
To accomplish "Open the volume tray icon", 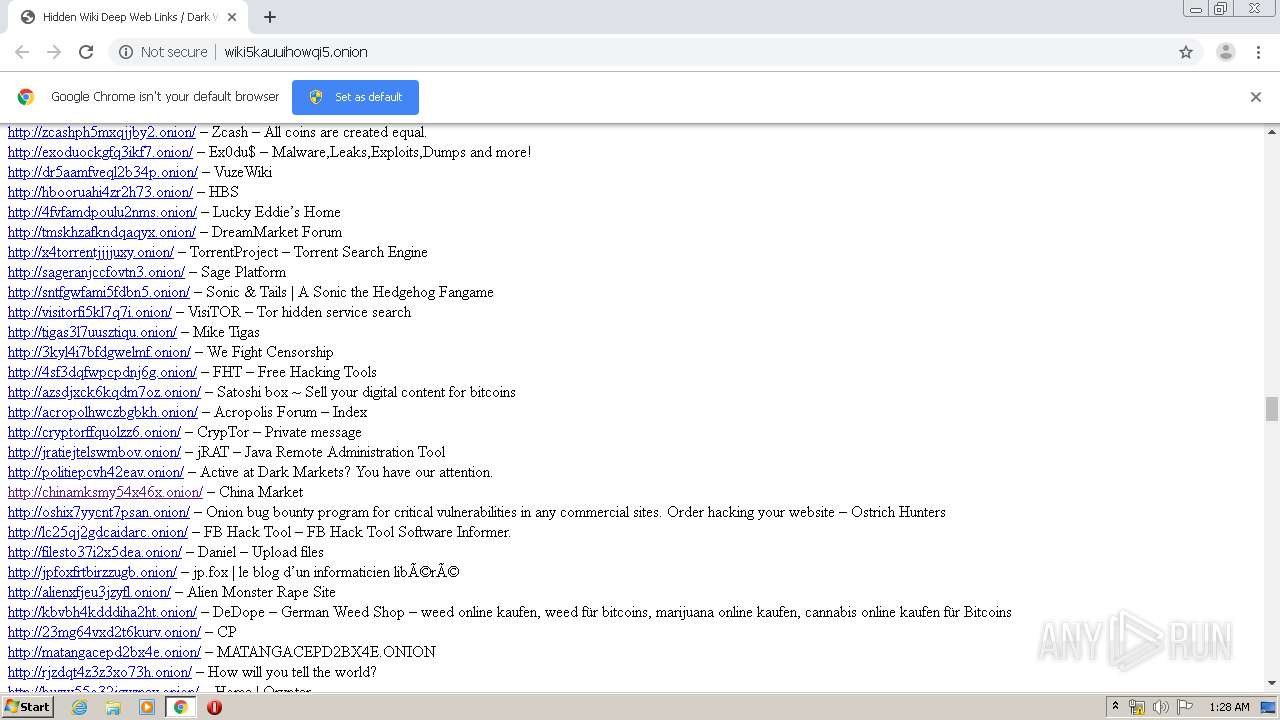I will pos(1161,707).
